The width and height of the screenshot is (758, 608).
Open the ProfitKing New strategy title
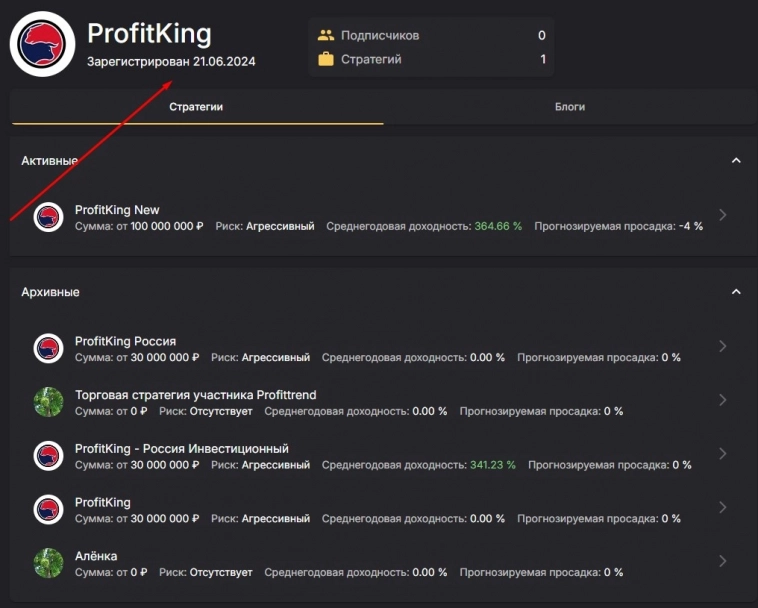point(117,210)
